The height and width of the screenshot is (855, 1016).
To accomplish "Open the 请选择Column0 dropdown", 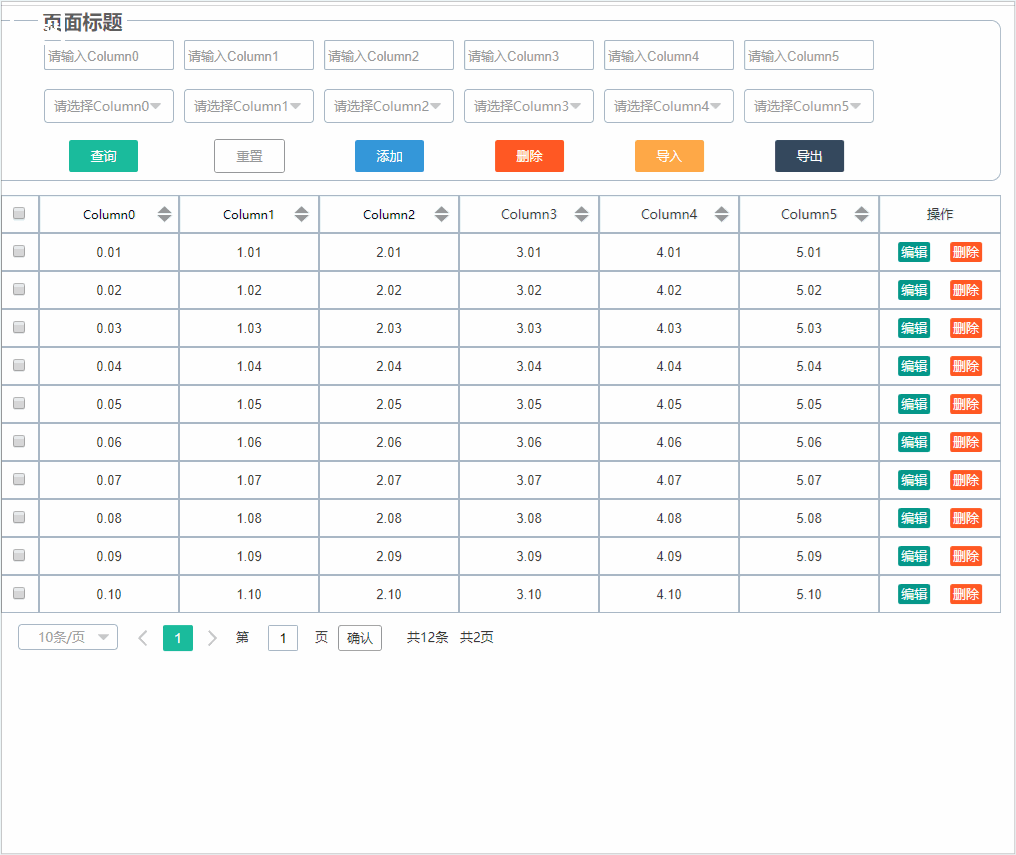I will 109,106.
